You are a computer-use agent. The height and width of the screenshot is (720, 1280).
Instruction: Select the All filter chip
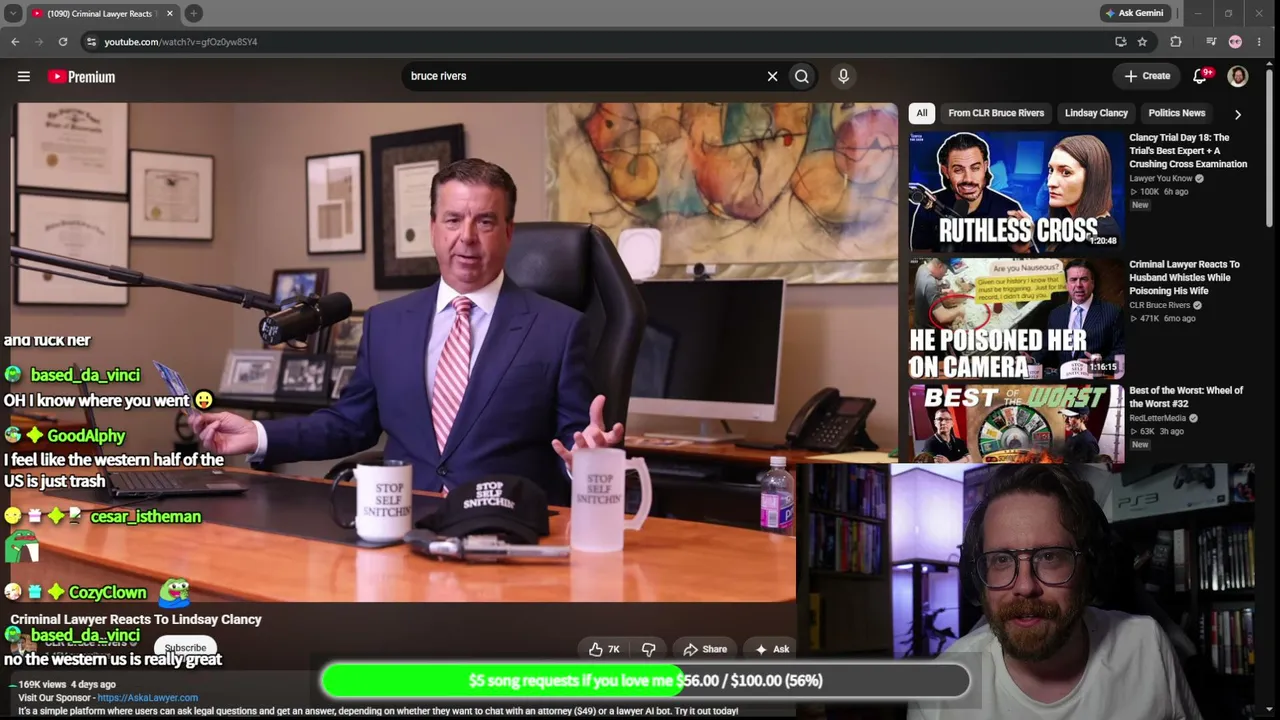(x=922, y=113)
